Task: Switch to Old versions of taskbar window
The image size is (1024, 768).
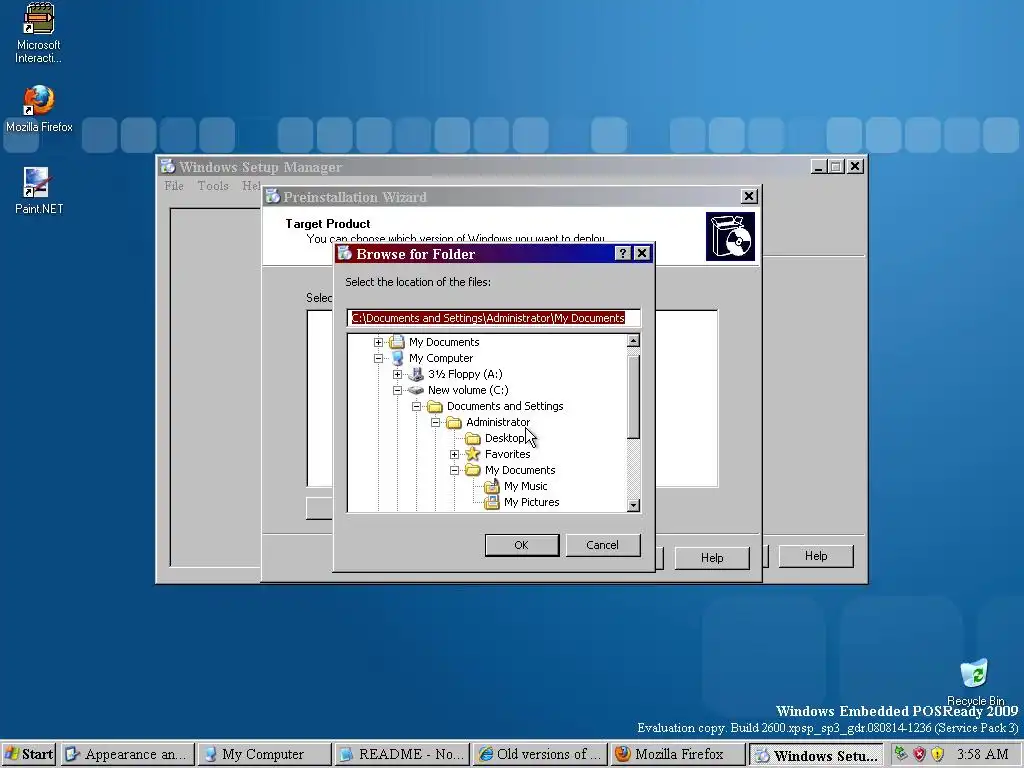Action: [x=540, y=754]
